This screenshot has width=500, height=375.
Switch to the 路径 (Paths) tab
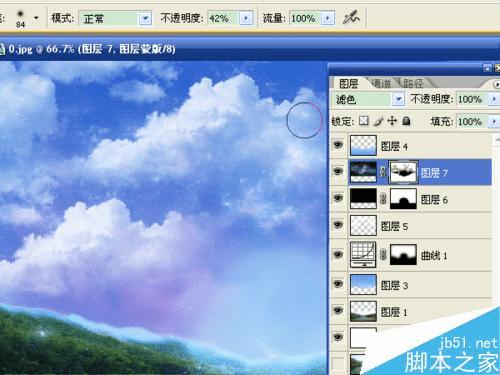pos(413,83)
